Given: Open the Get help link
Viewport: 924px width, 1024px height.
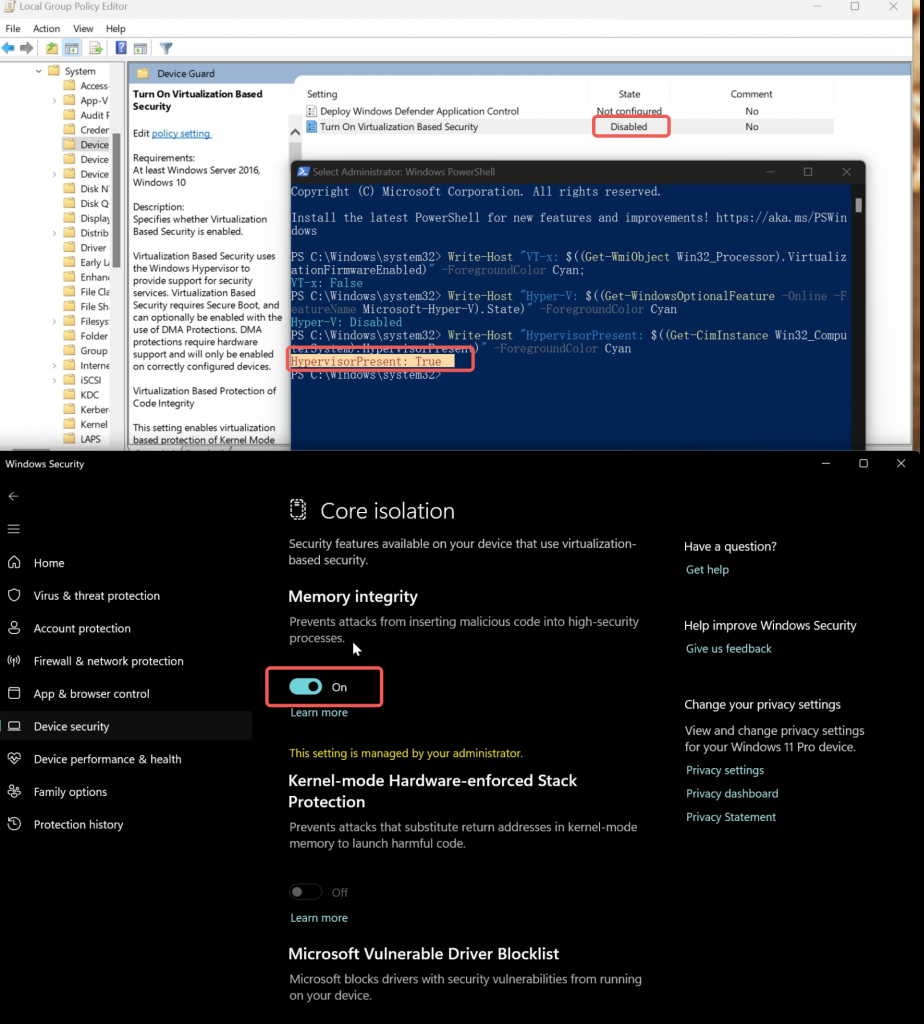Looking at the screenshot, I should pos(707,569).
